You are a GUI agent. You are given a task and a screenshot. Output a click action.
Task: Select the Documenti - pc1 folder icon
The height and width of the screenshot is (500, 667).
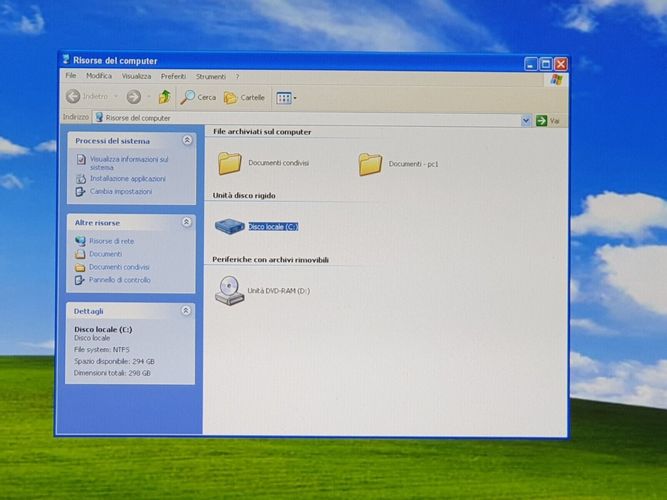(370, 164)
